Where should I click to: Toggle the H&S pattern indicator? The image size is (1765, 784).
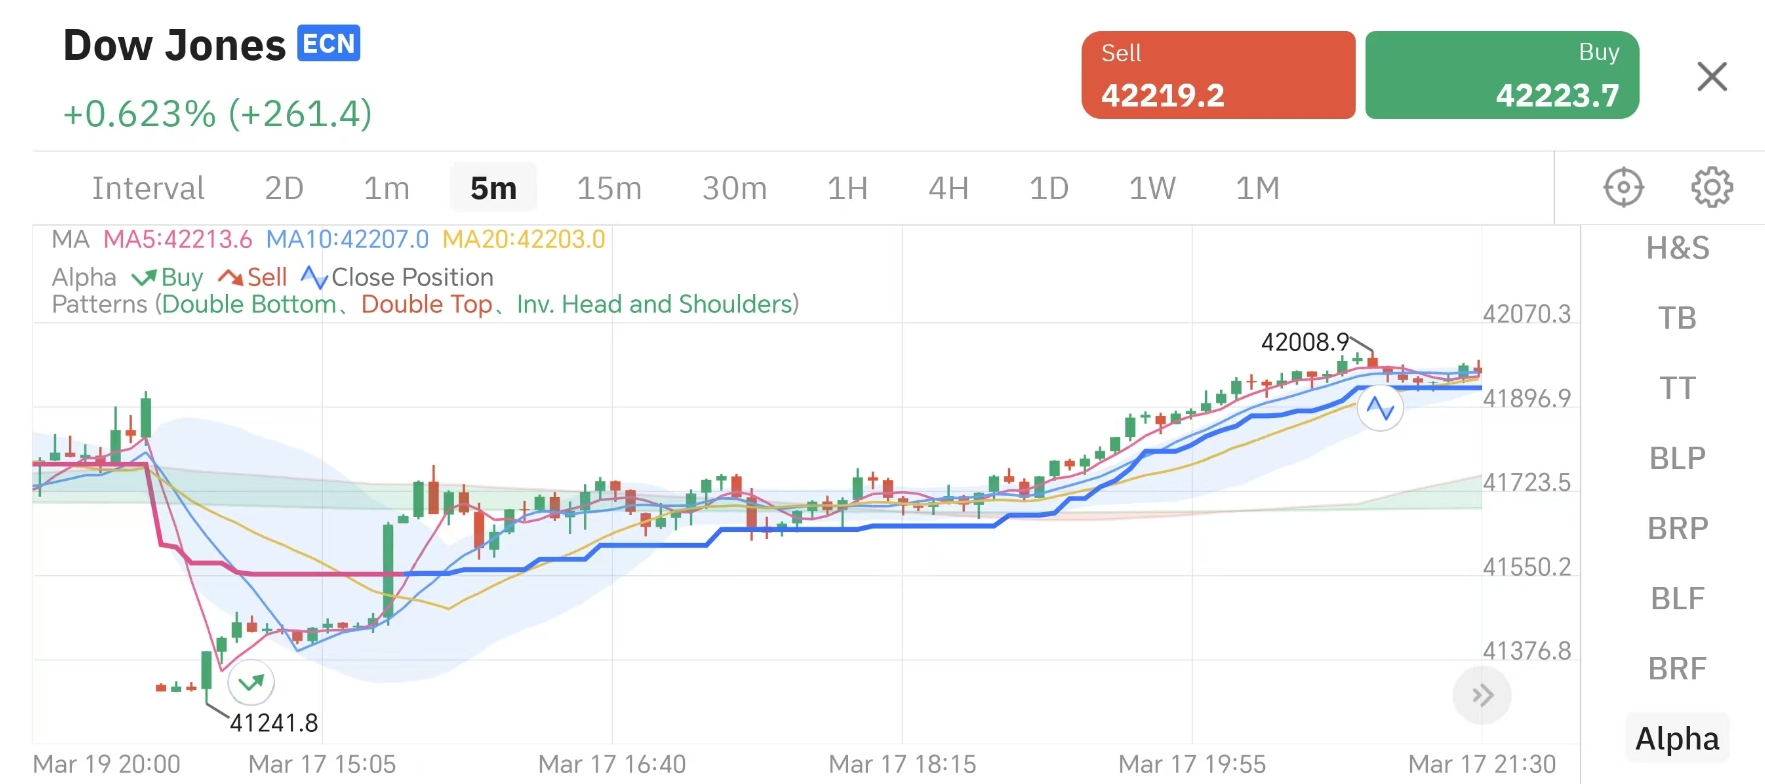pos(1677,248)
